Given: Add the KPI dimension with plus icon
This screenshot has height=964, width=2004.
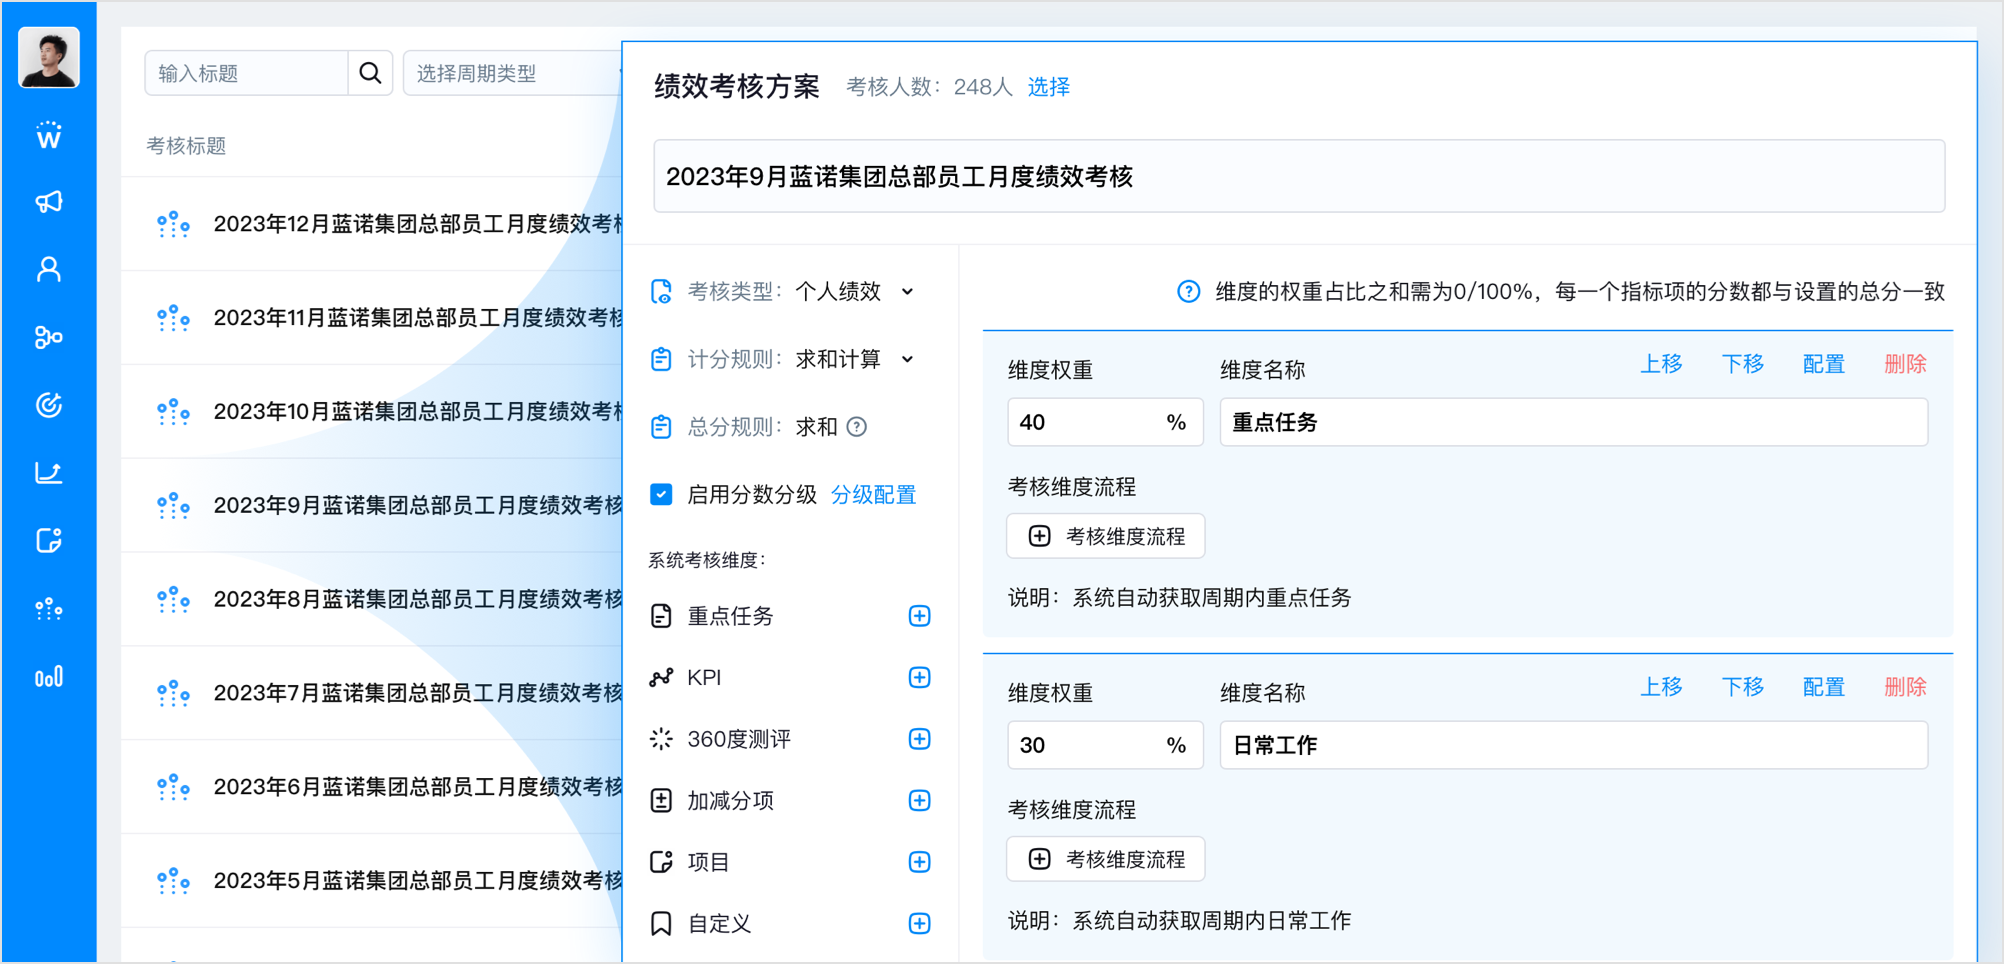Looking at the screenshot, I should (x=919, y=678).
